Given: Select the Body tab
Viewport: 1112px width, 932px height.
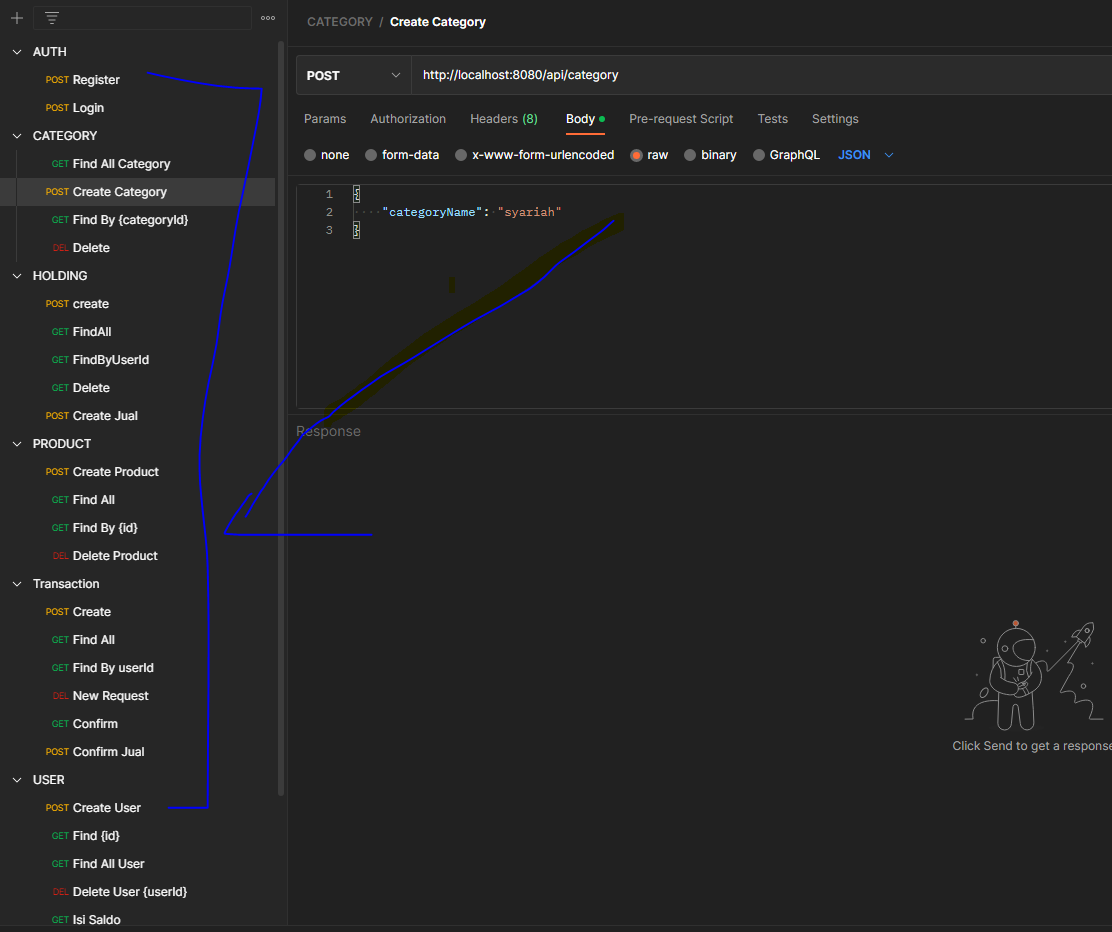Looking at the screenshot, I should [585, 119].
